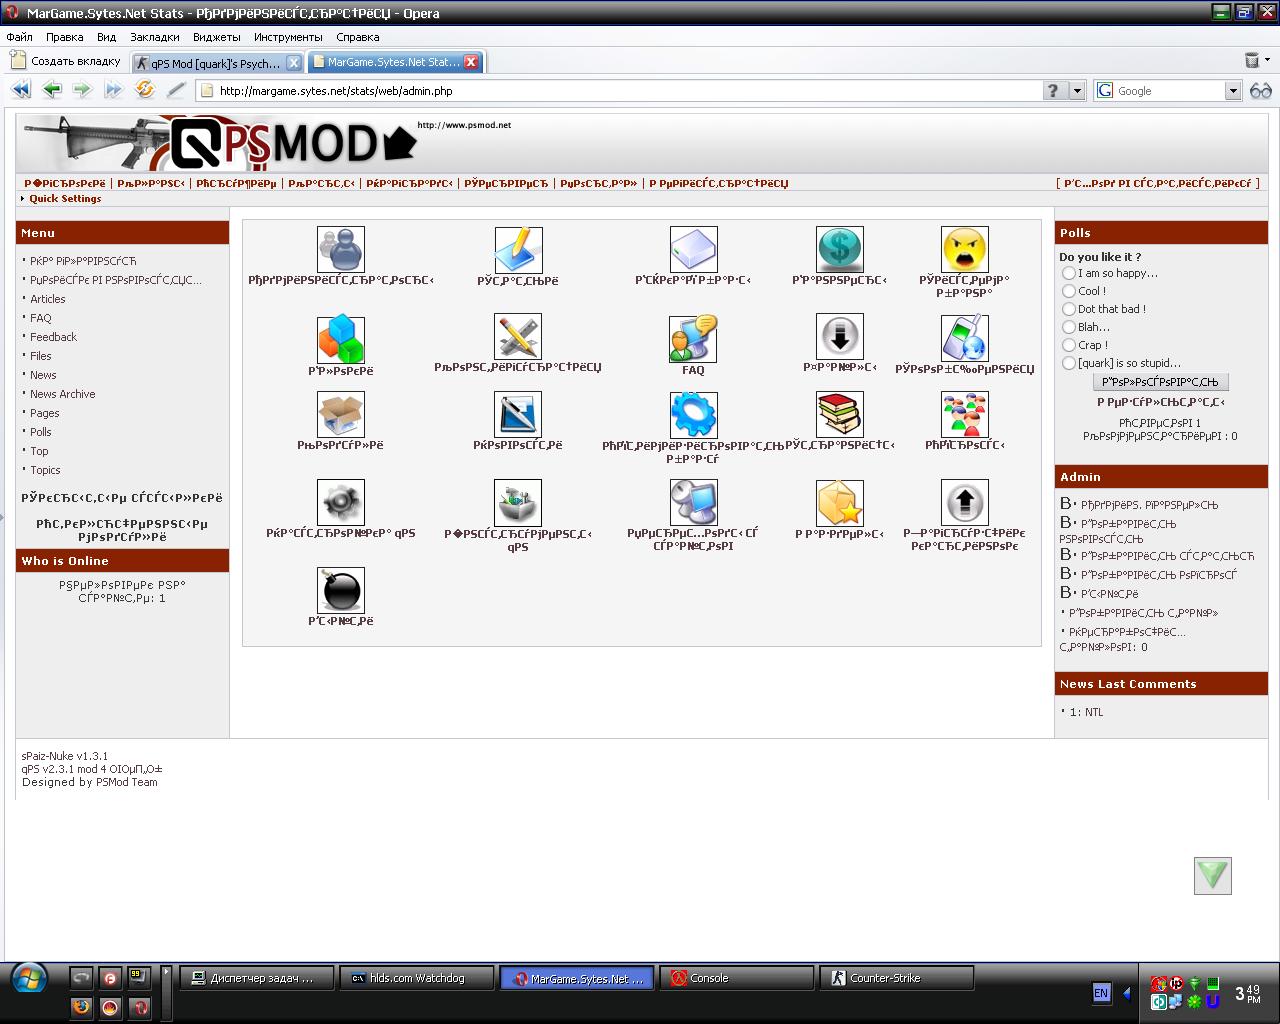Screen dimensions: 1280x1024
Task: Open the Правка menu
Action: tap(65, 37)
